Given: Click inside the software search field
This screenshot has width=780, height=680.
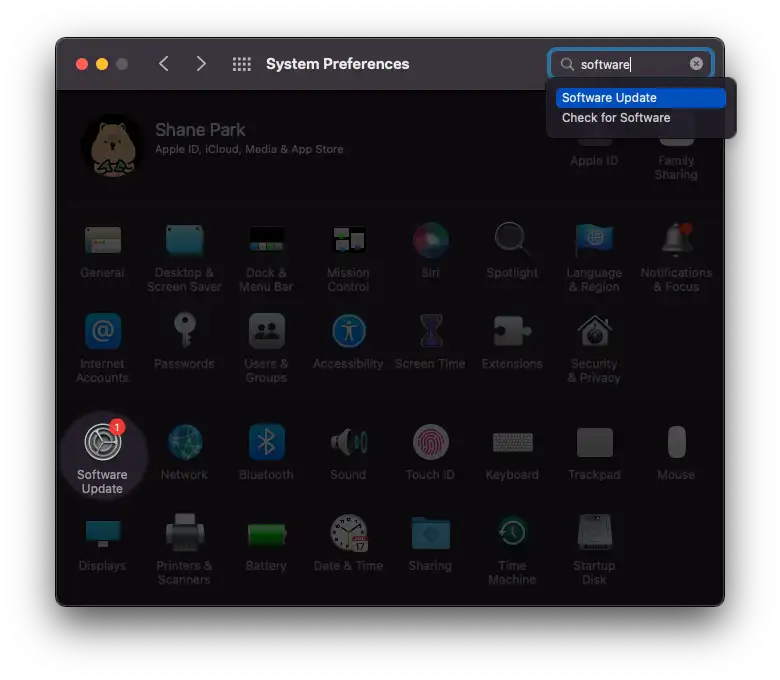Looking at the screenshot, I should pyautogui.click(x=631, y=64).
